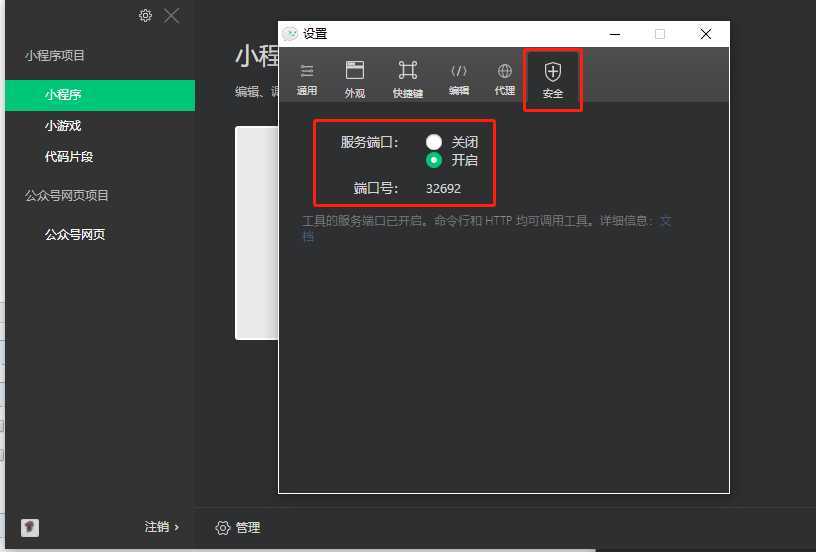Click the gear icon beside 管理
Image resolution: width=816 pixels, height=552 pixels.
(222, 528)
